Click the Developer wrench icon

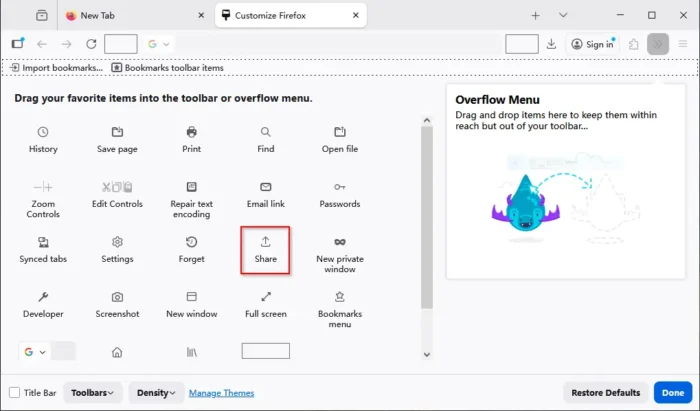coord(43,297)
